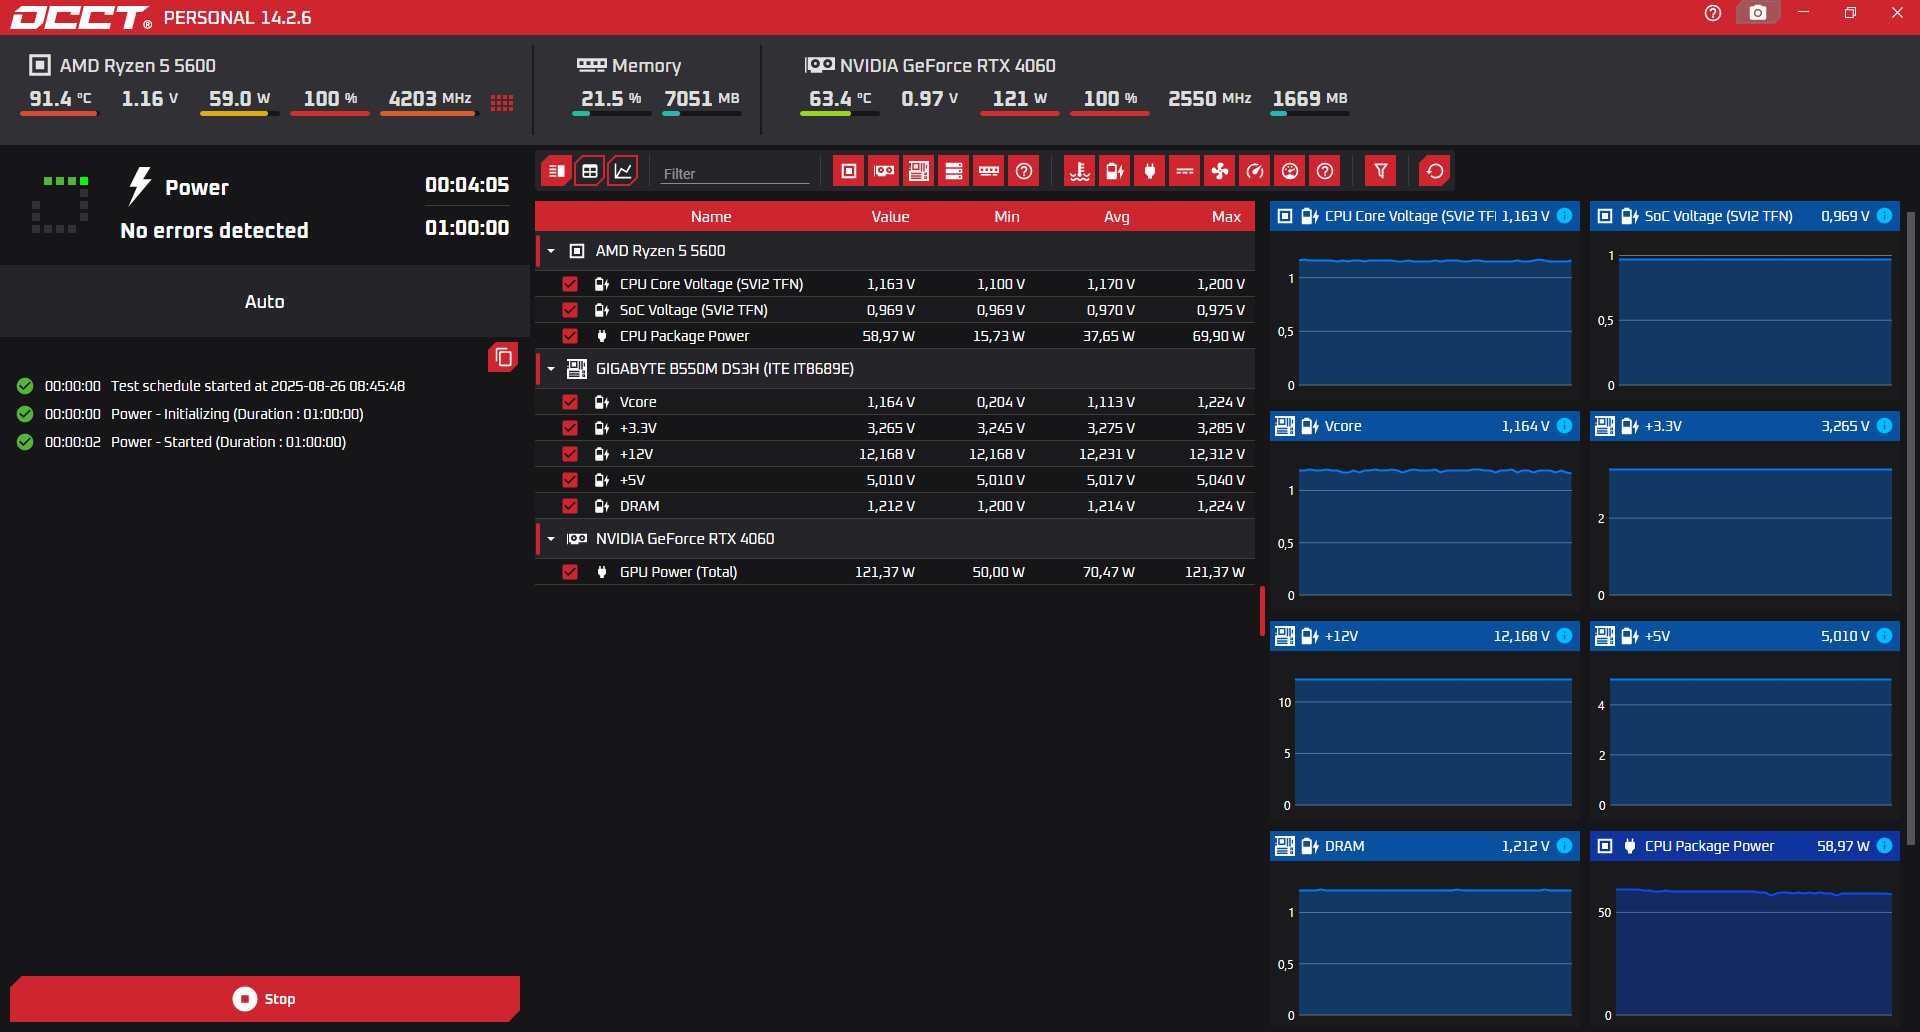Viewport: 1920px width, 1032px height.
Task: Switch to split list and graph view
Action: 557,171
